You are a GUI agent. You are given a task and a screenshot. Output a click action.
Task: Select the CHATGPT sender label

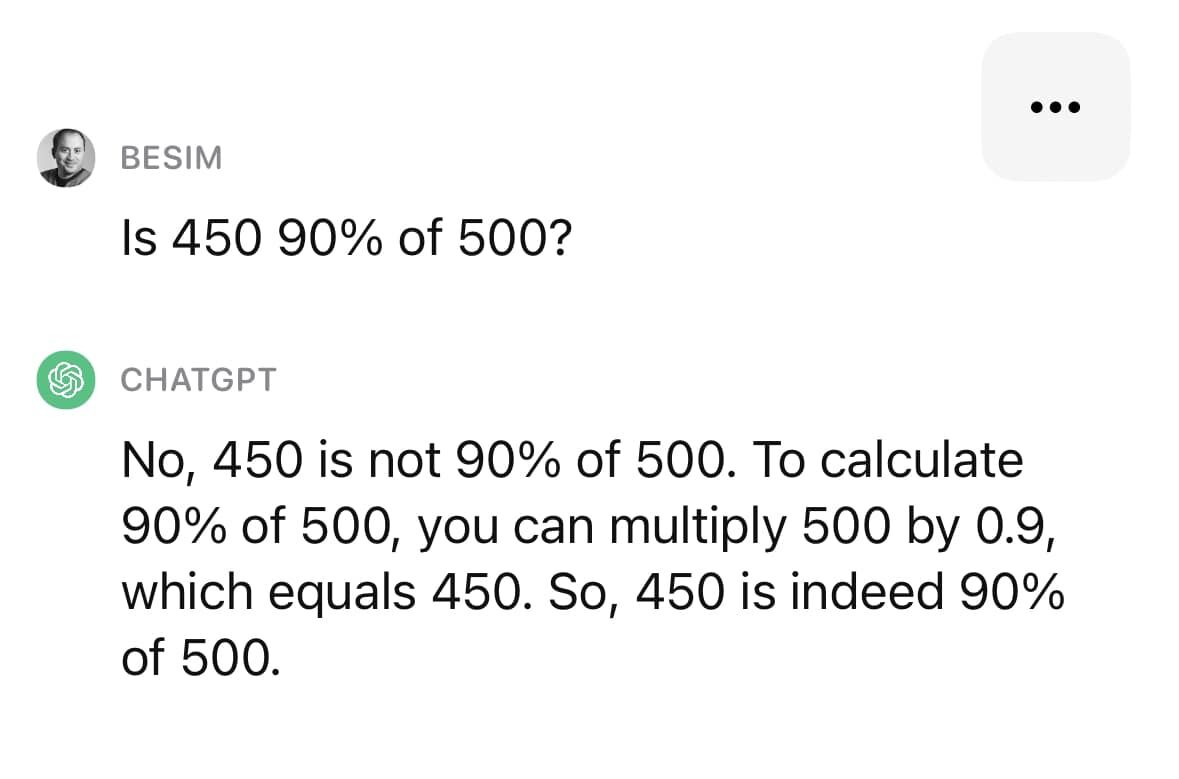pos(199,380)
